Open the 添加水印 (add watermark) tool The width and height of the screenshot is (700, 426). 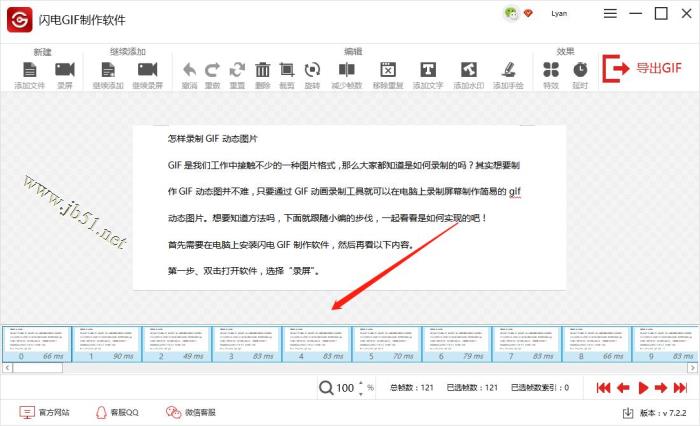469,70
